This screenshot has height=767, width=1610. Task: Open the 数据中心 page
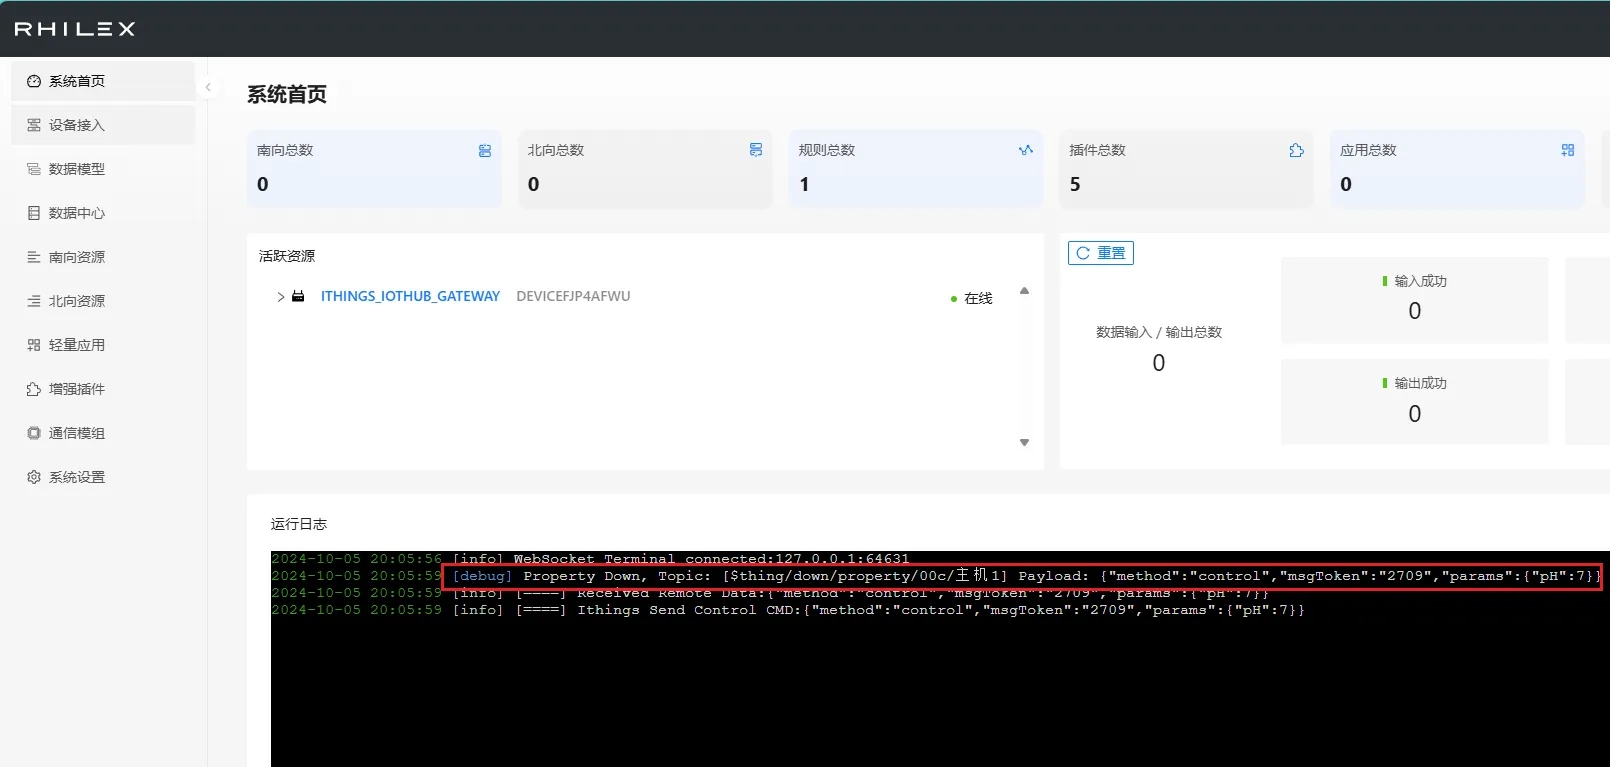77,213
